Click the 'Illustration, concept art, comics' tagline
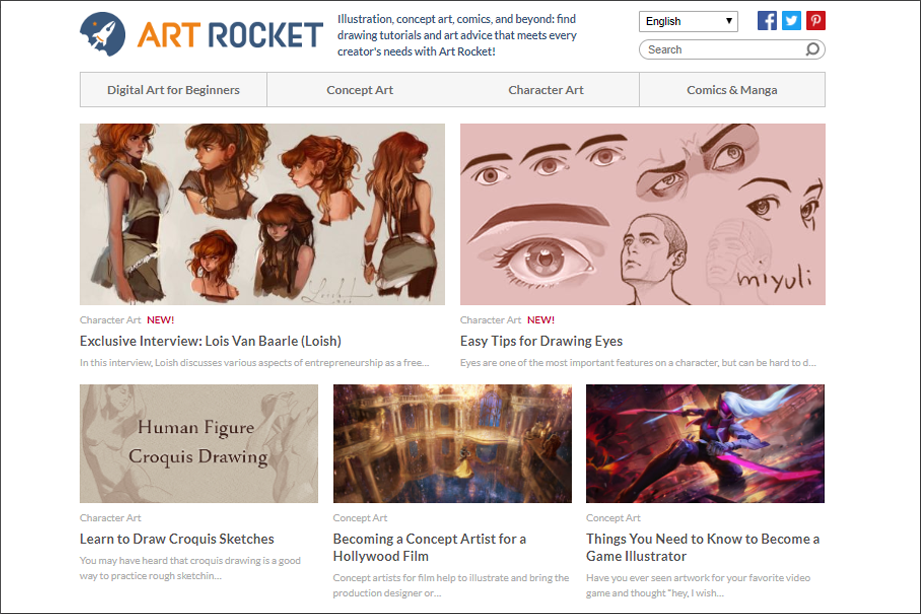Screen dimensions: 921x614 coord(457,35)
